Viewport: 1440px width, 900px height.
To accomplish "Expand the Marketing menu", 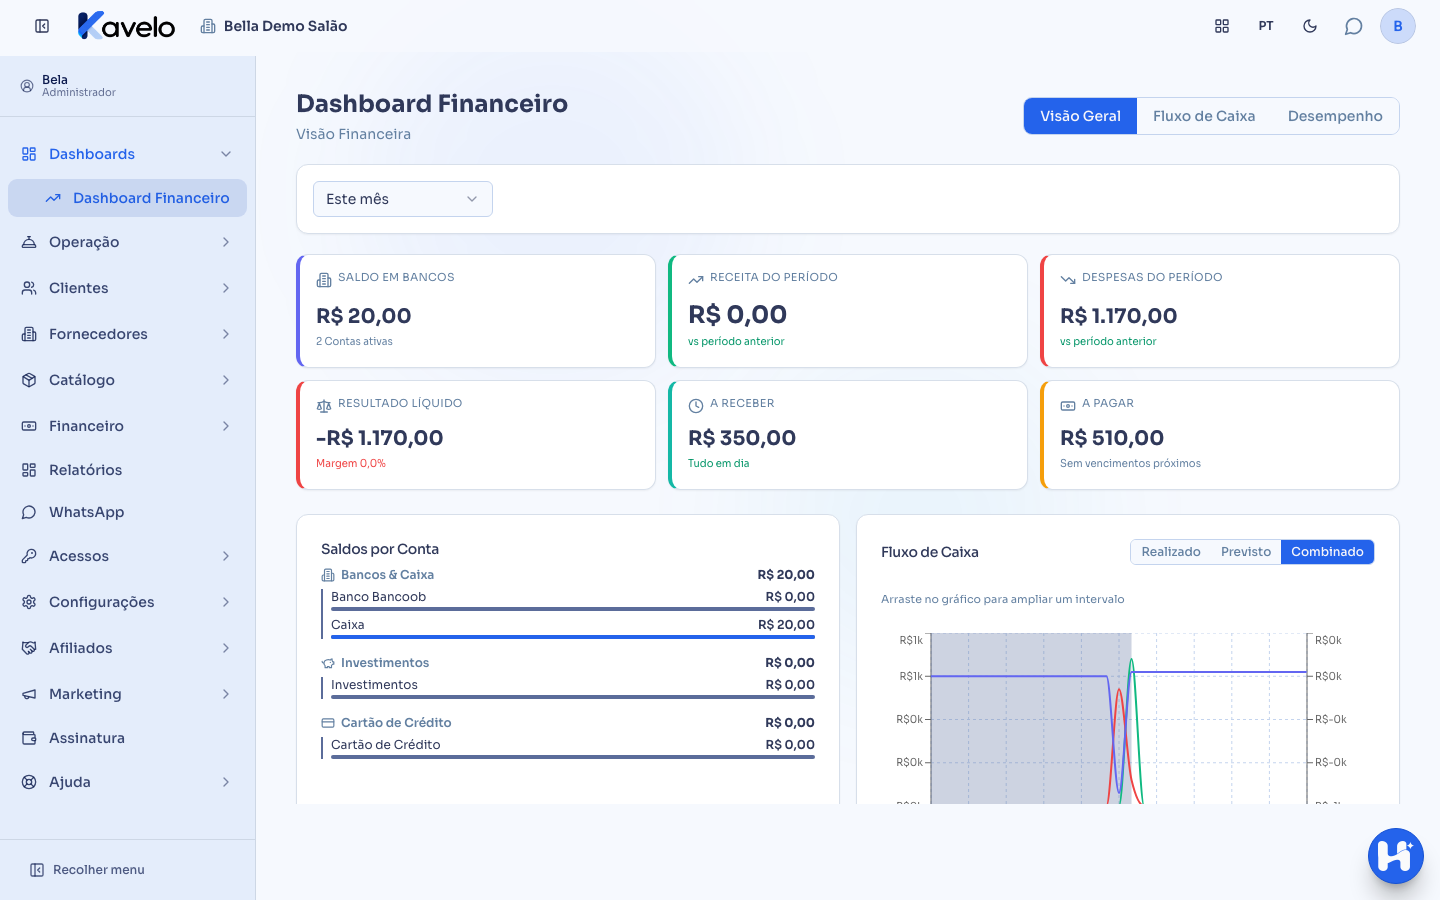I will pyautogui.click(x=127, y=694).
